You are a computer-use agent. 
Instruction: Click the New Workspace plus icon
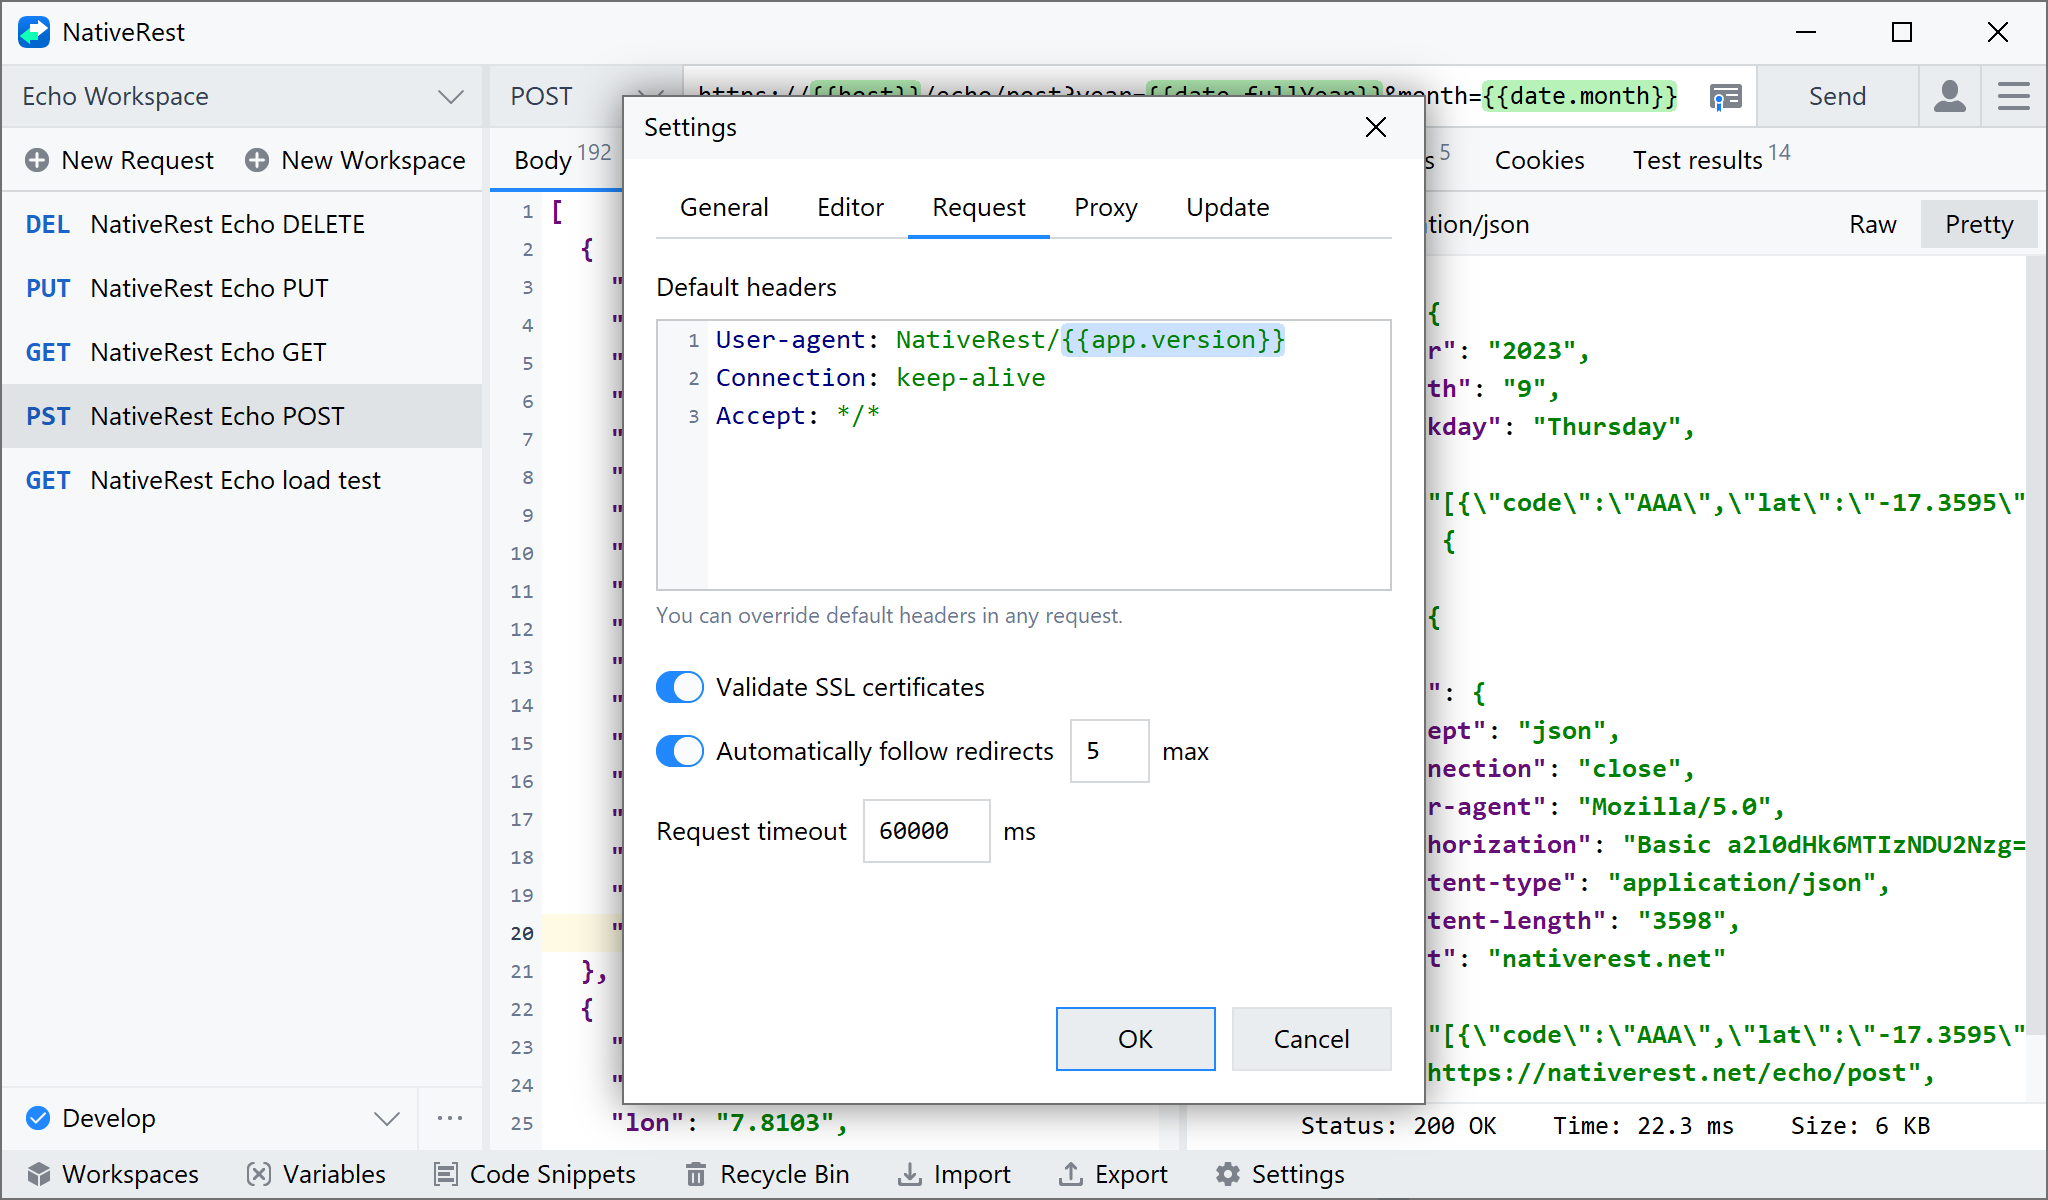257,160
